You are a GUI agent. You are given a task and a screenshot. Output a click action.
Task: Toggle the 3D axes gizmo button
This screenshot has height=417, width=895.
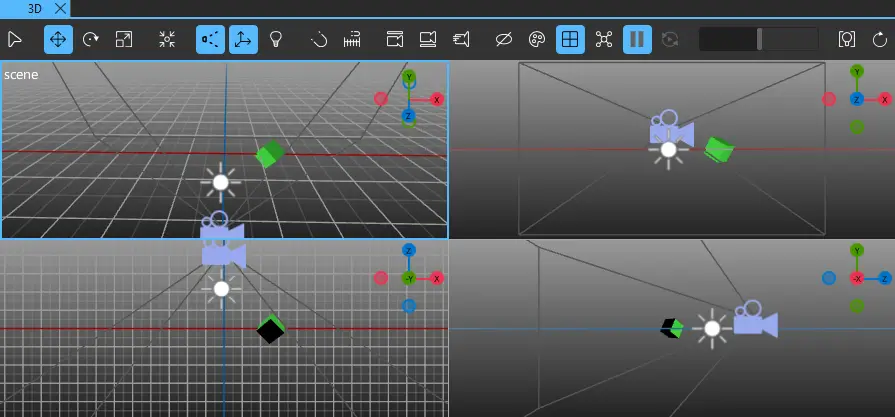coord(242,40)
